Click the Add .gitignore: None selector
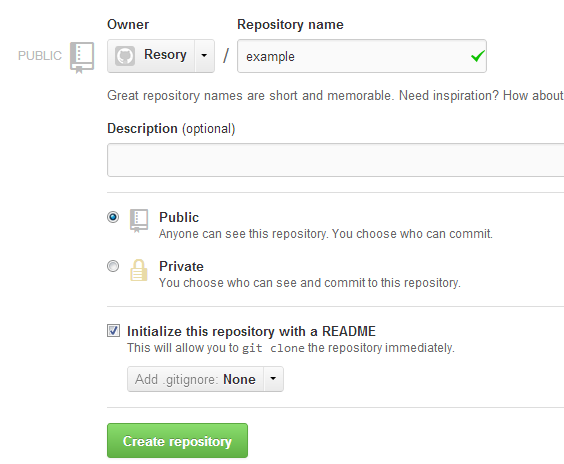Image resolution: width=564 pixels, height=464 pixels. click(205, 379)
